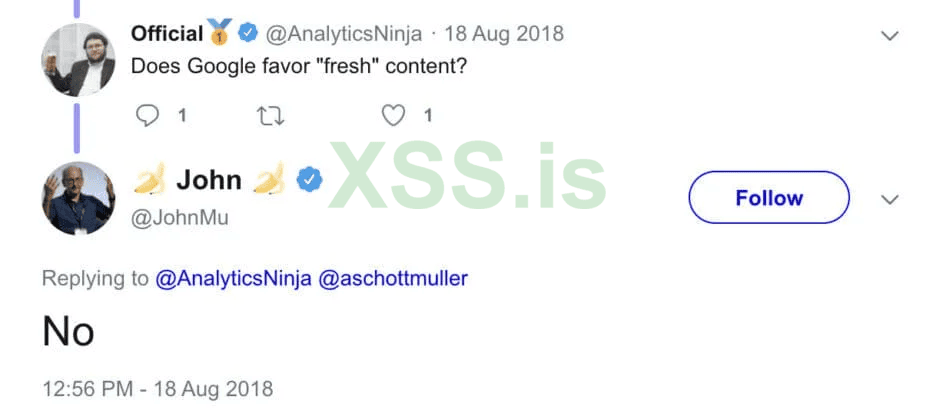Click the Official display name
Screen dimensions: 933x420
coord(167,34)
